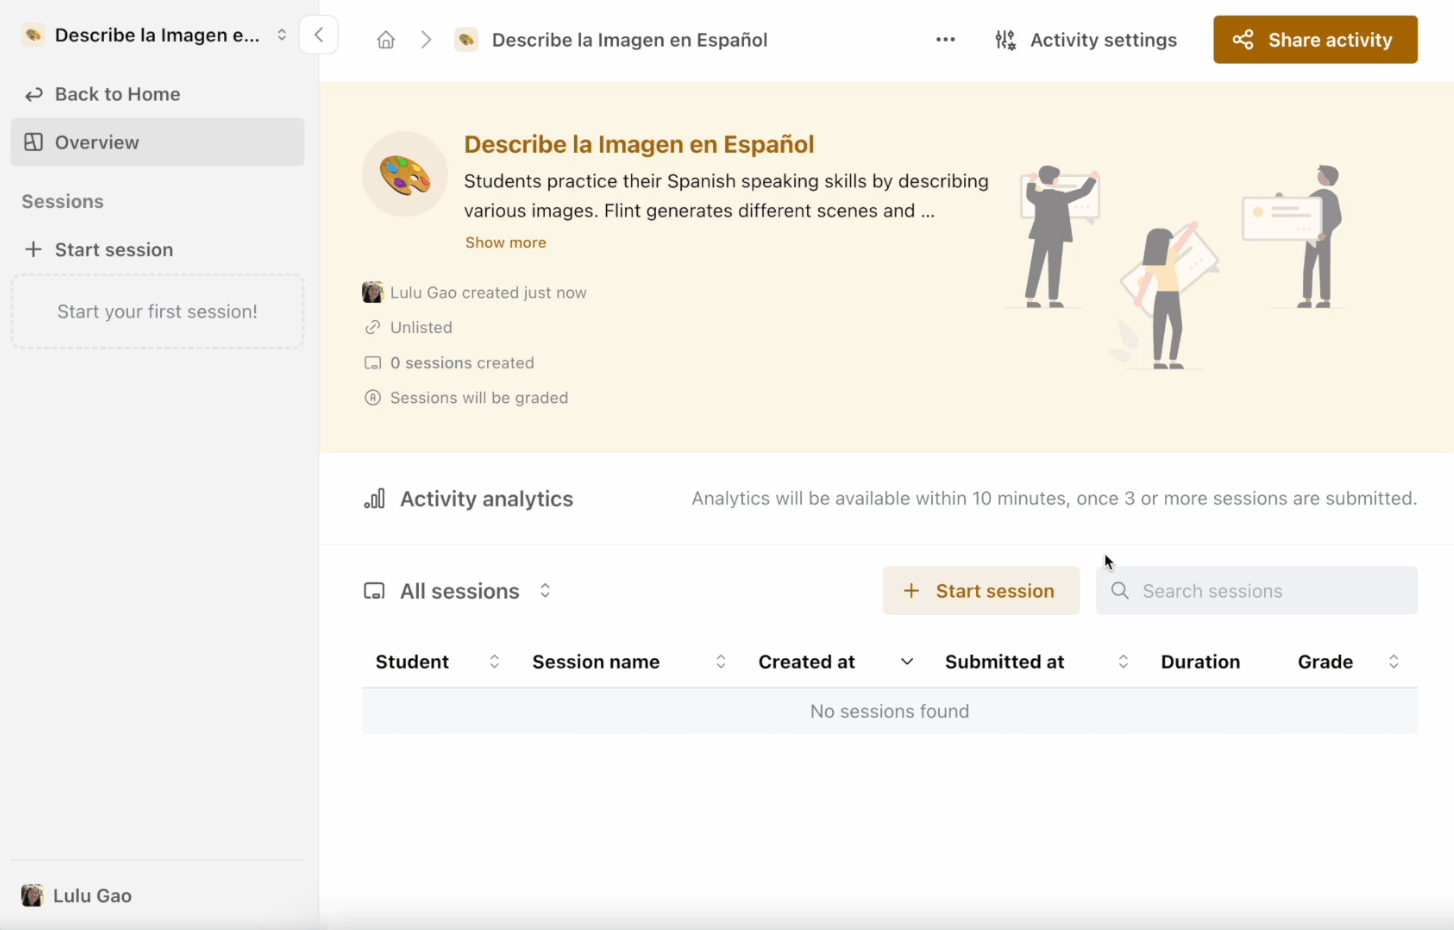Click the All sessions screen icon
The image size is (1454, 930).
click(x=374, y=591)
